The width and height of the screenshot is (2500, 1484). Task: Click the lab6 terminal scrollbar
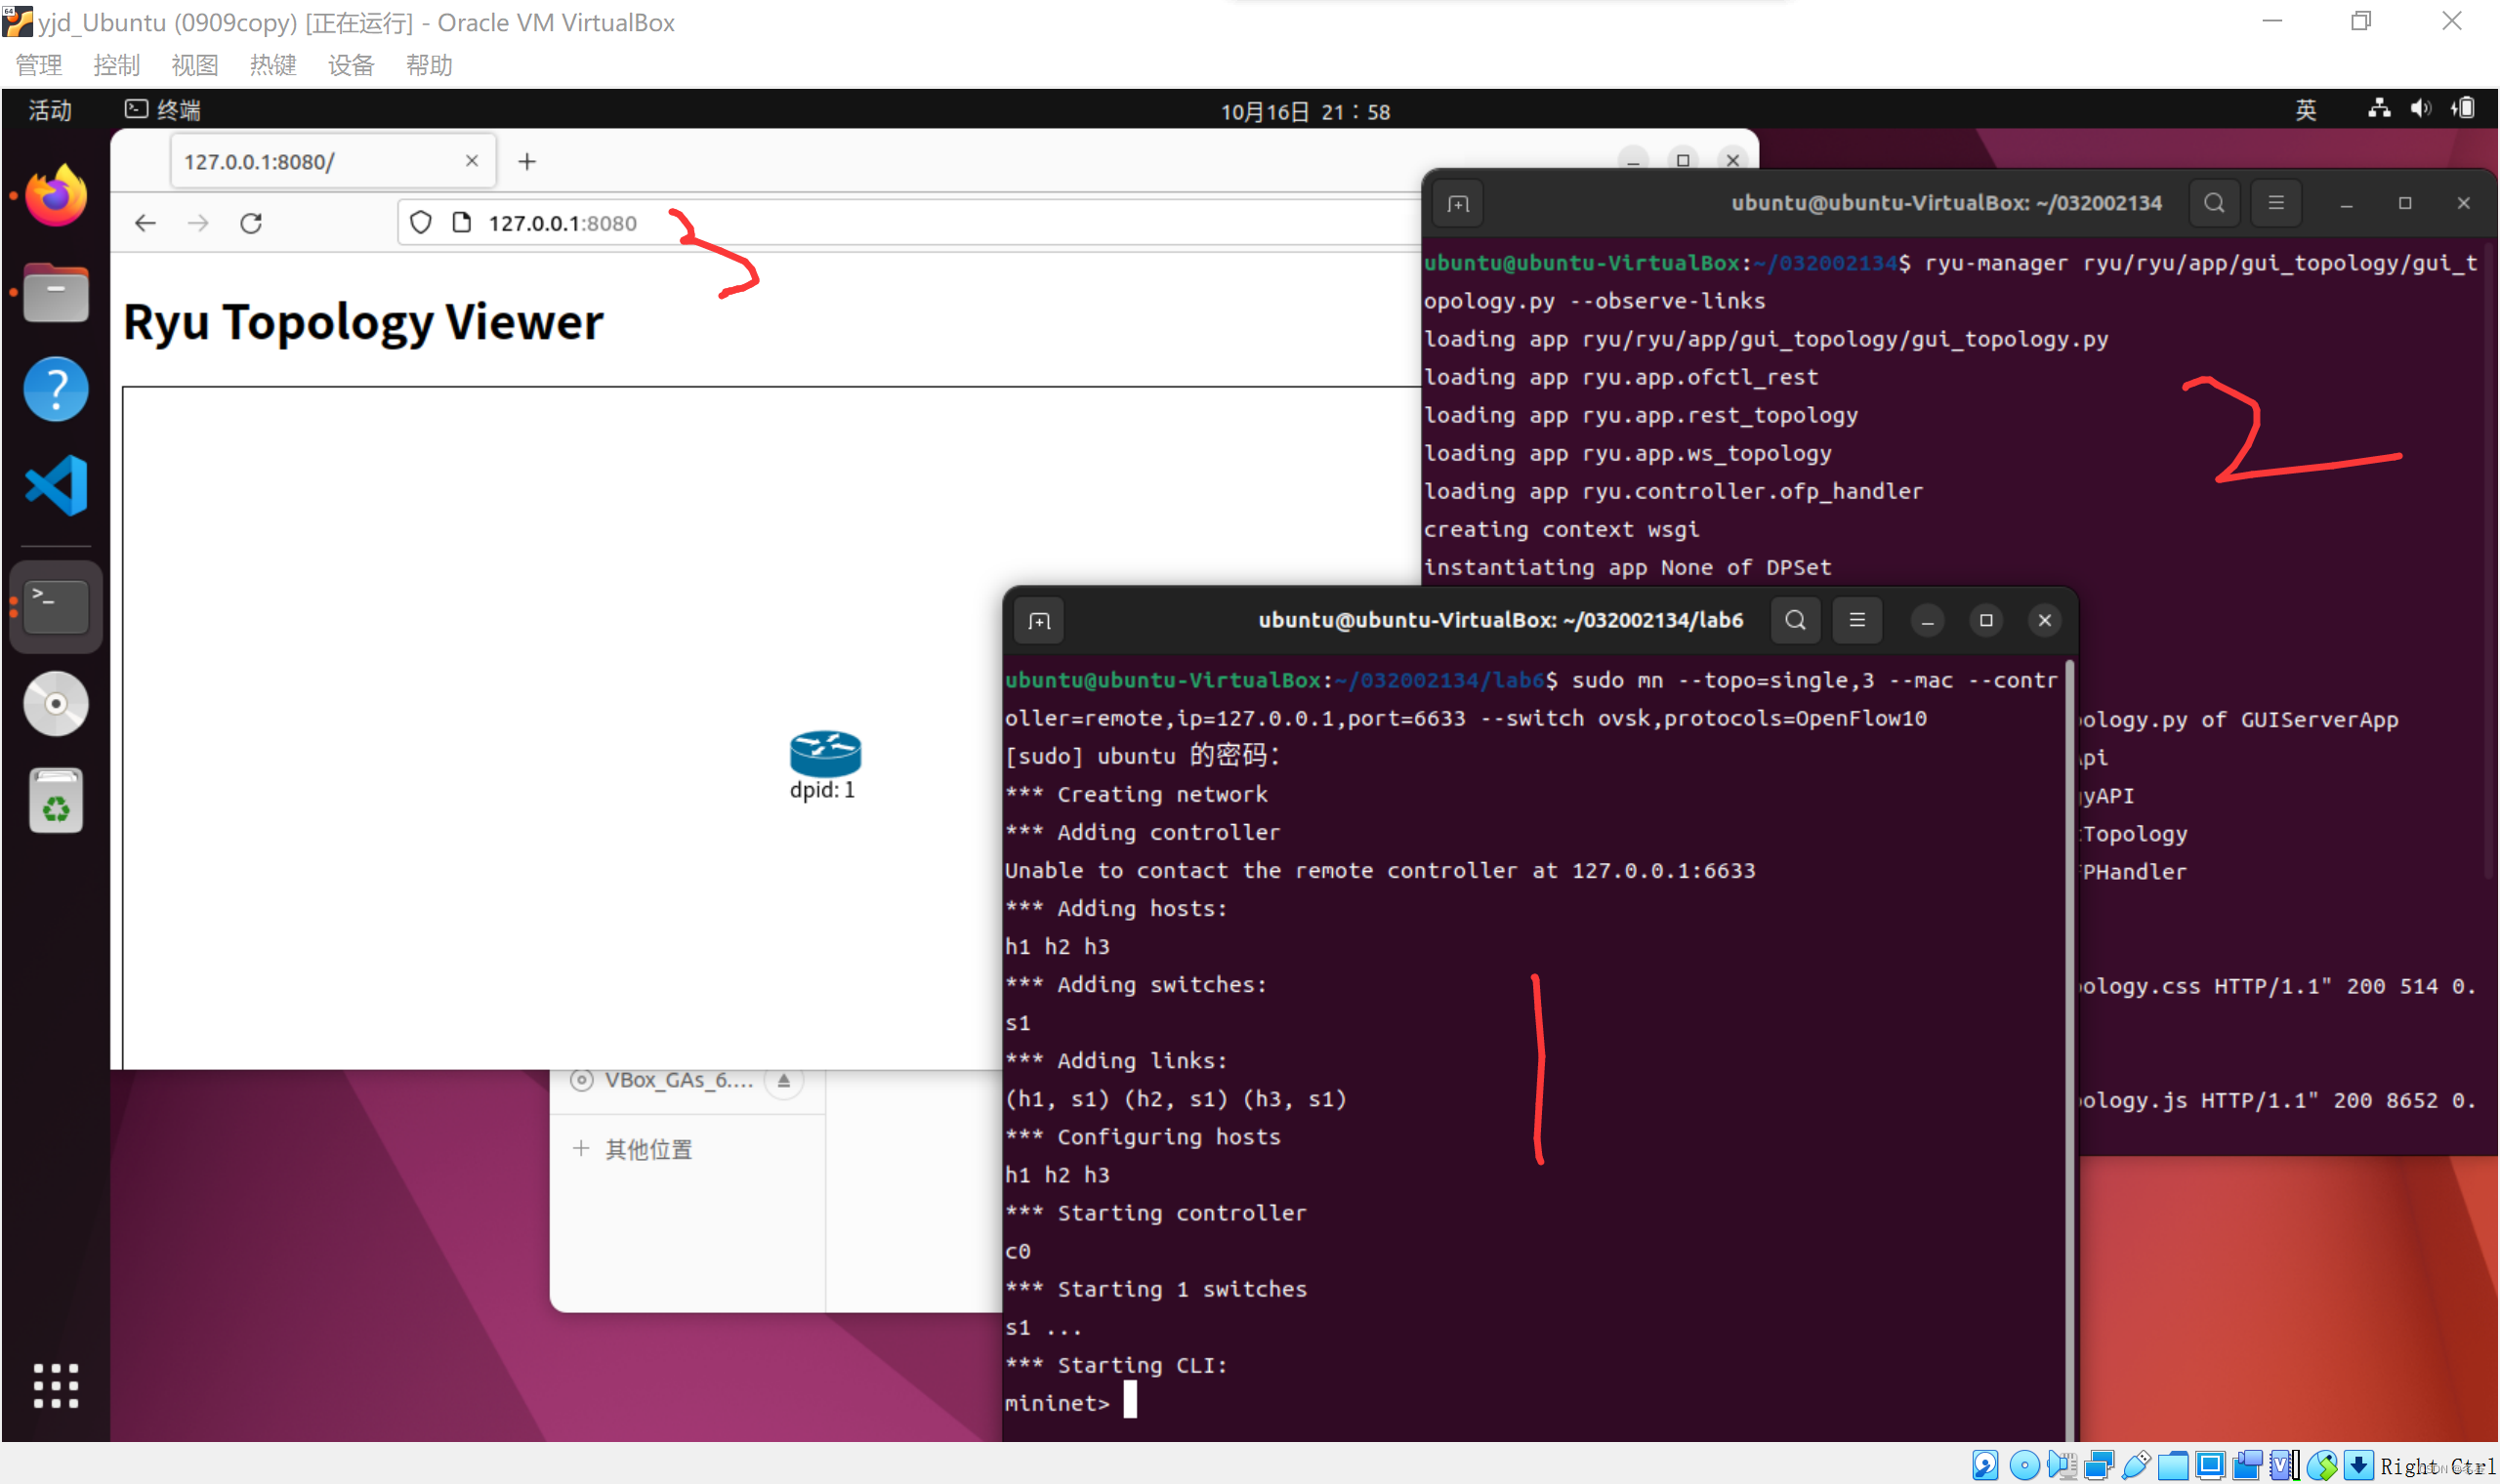click(x=2070, y=1050)
